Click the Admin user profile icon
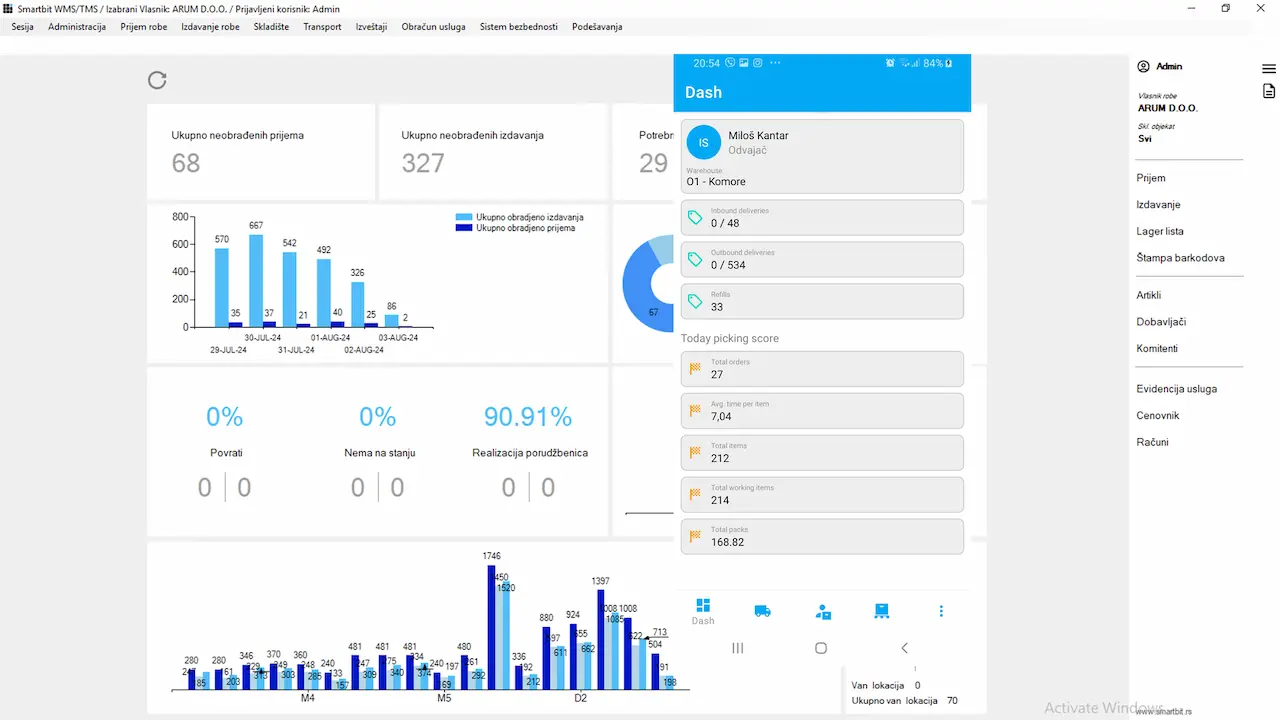 pyautogui.click(x=1143, y=66)
